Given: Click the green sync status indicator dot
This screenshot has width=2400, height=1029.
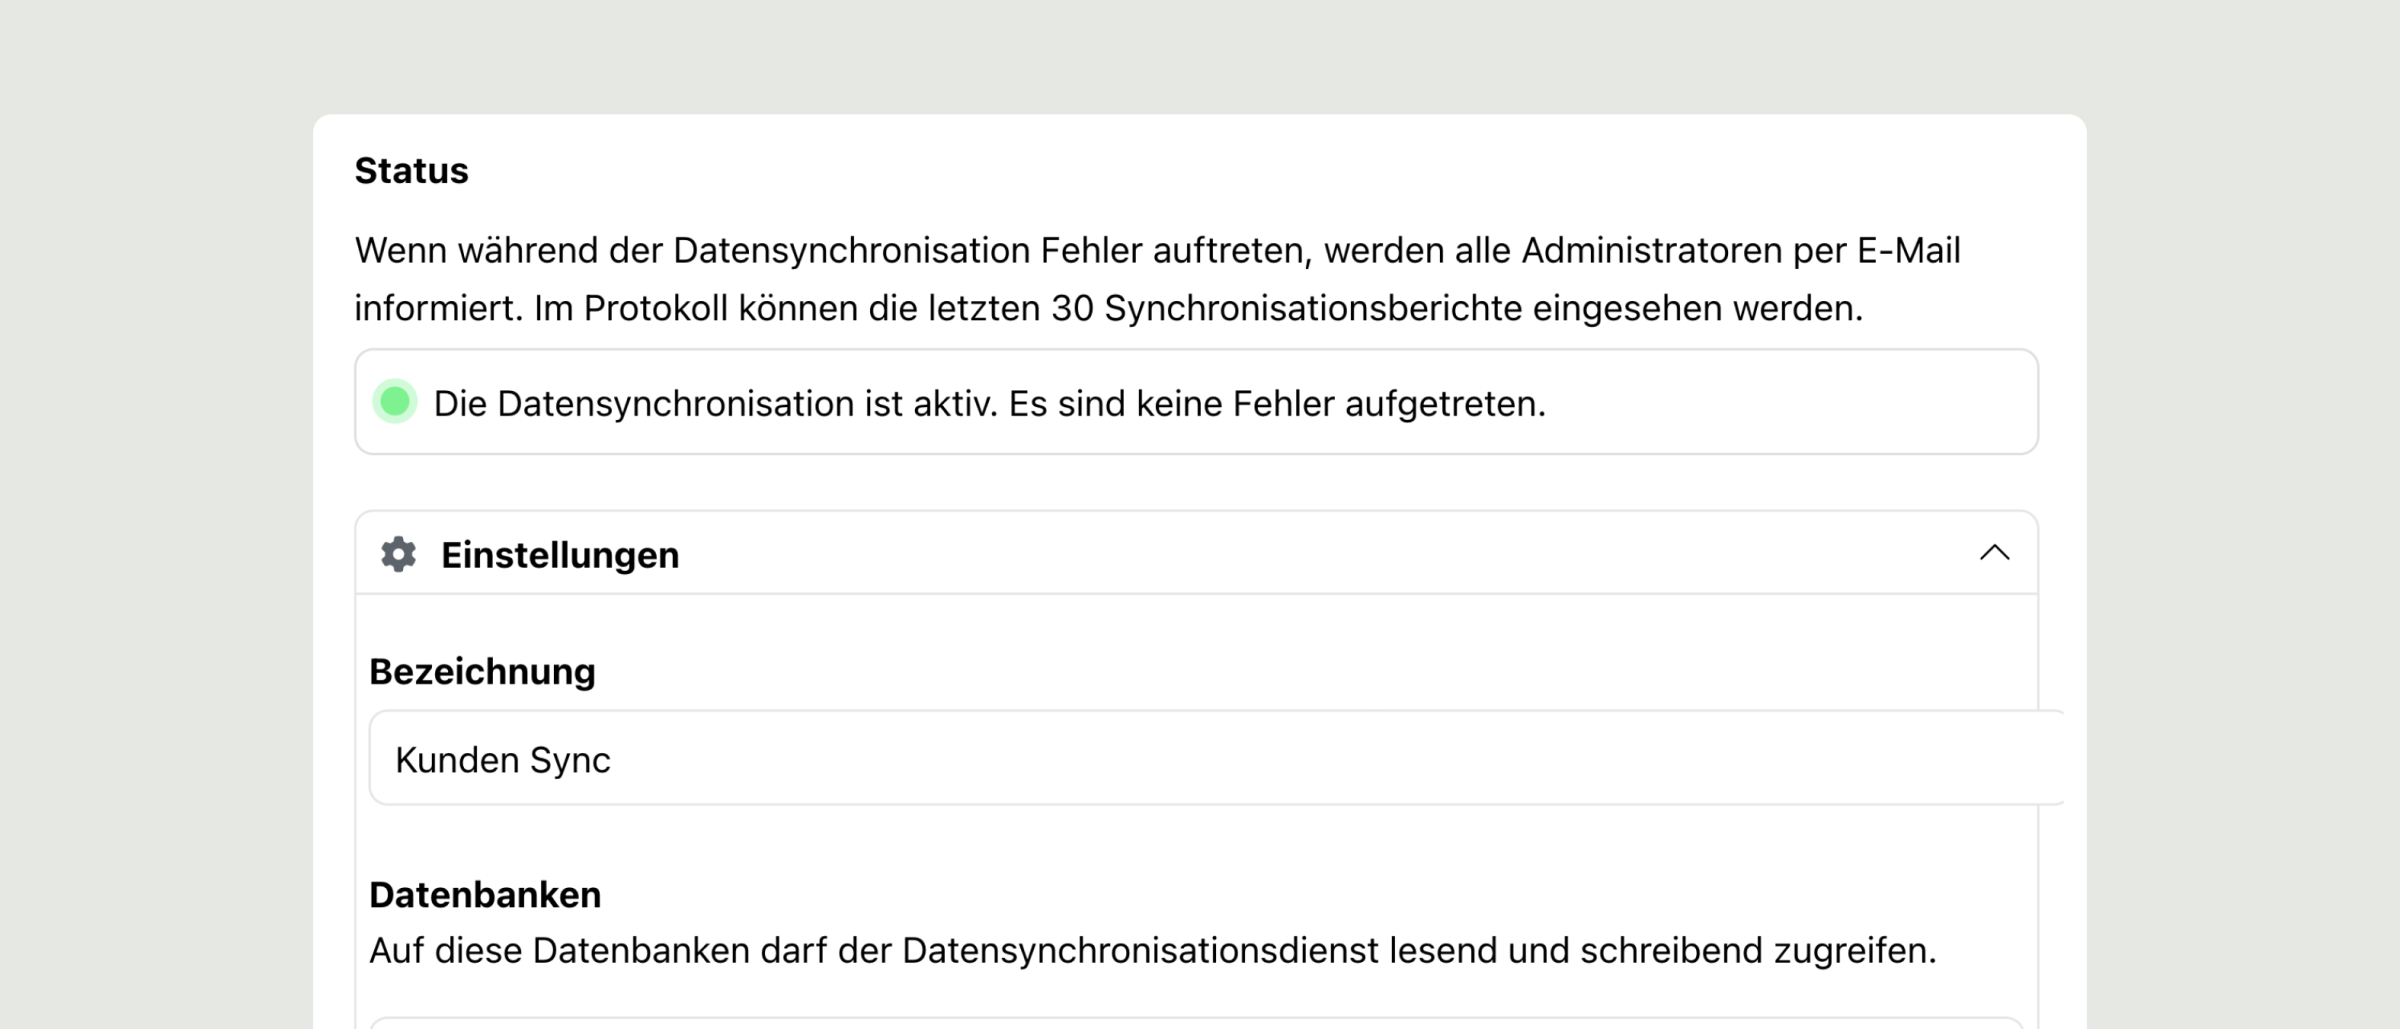Looking at the screenshot, I should [x=395, y=402].
